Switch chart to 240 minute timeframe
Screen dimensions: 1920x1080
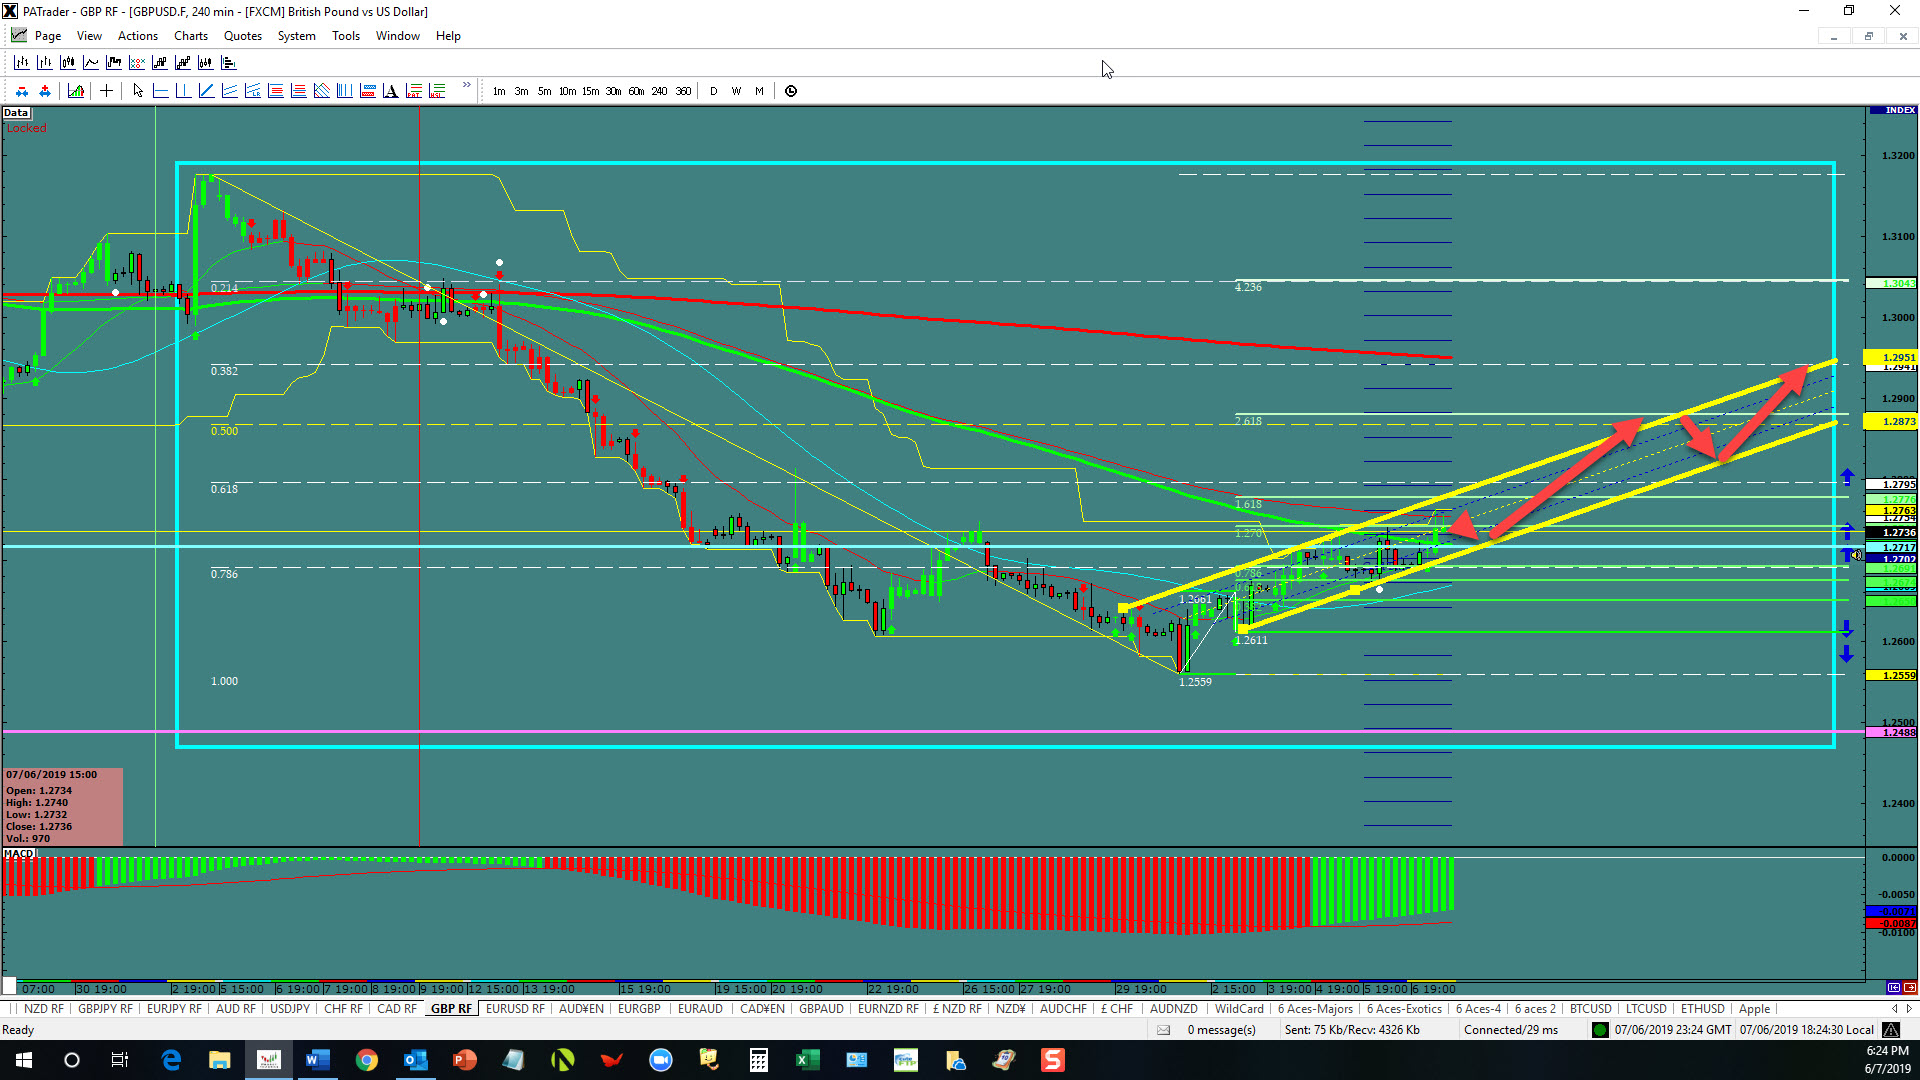point(659,91)
